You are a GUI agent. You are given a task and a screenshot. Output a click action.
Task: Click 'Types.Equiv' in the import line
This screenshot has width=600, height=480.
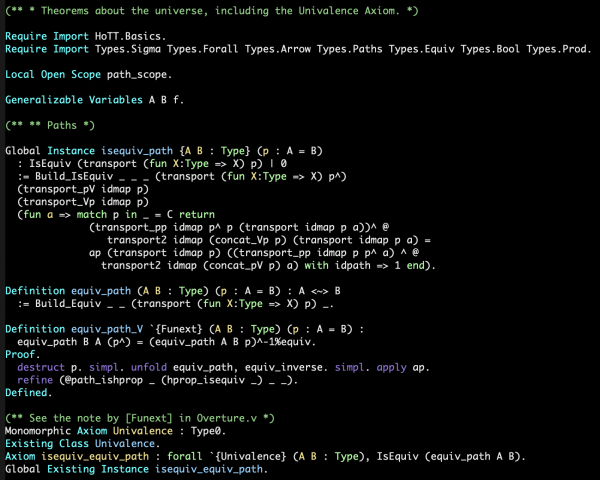point(421,49)
